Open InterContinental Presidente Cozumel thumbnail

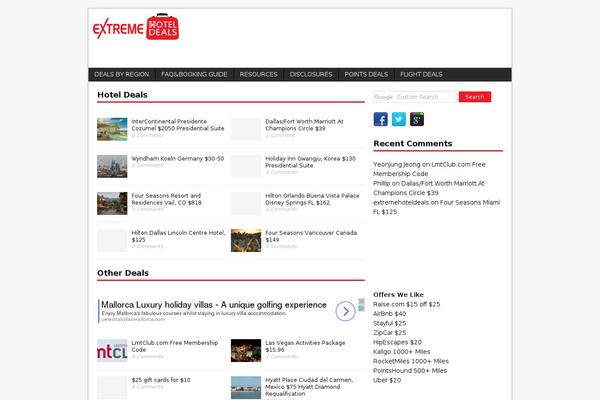[x=112, y=129]
